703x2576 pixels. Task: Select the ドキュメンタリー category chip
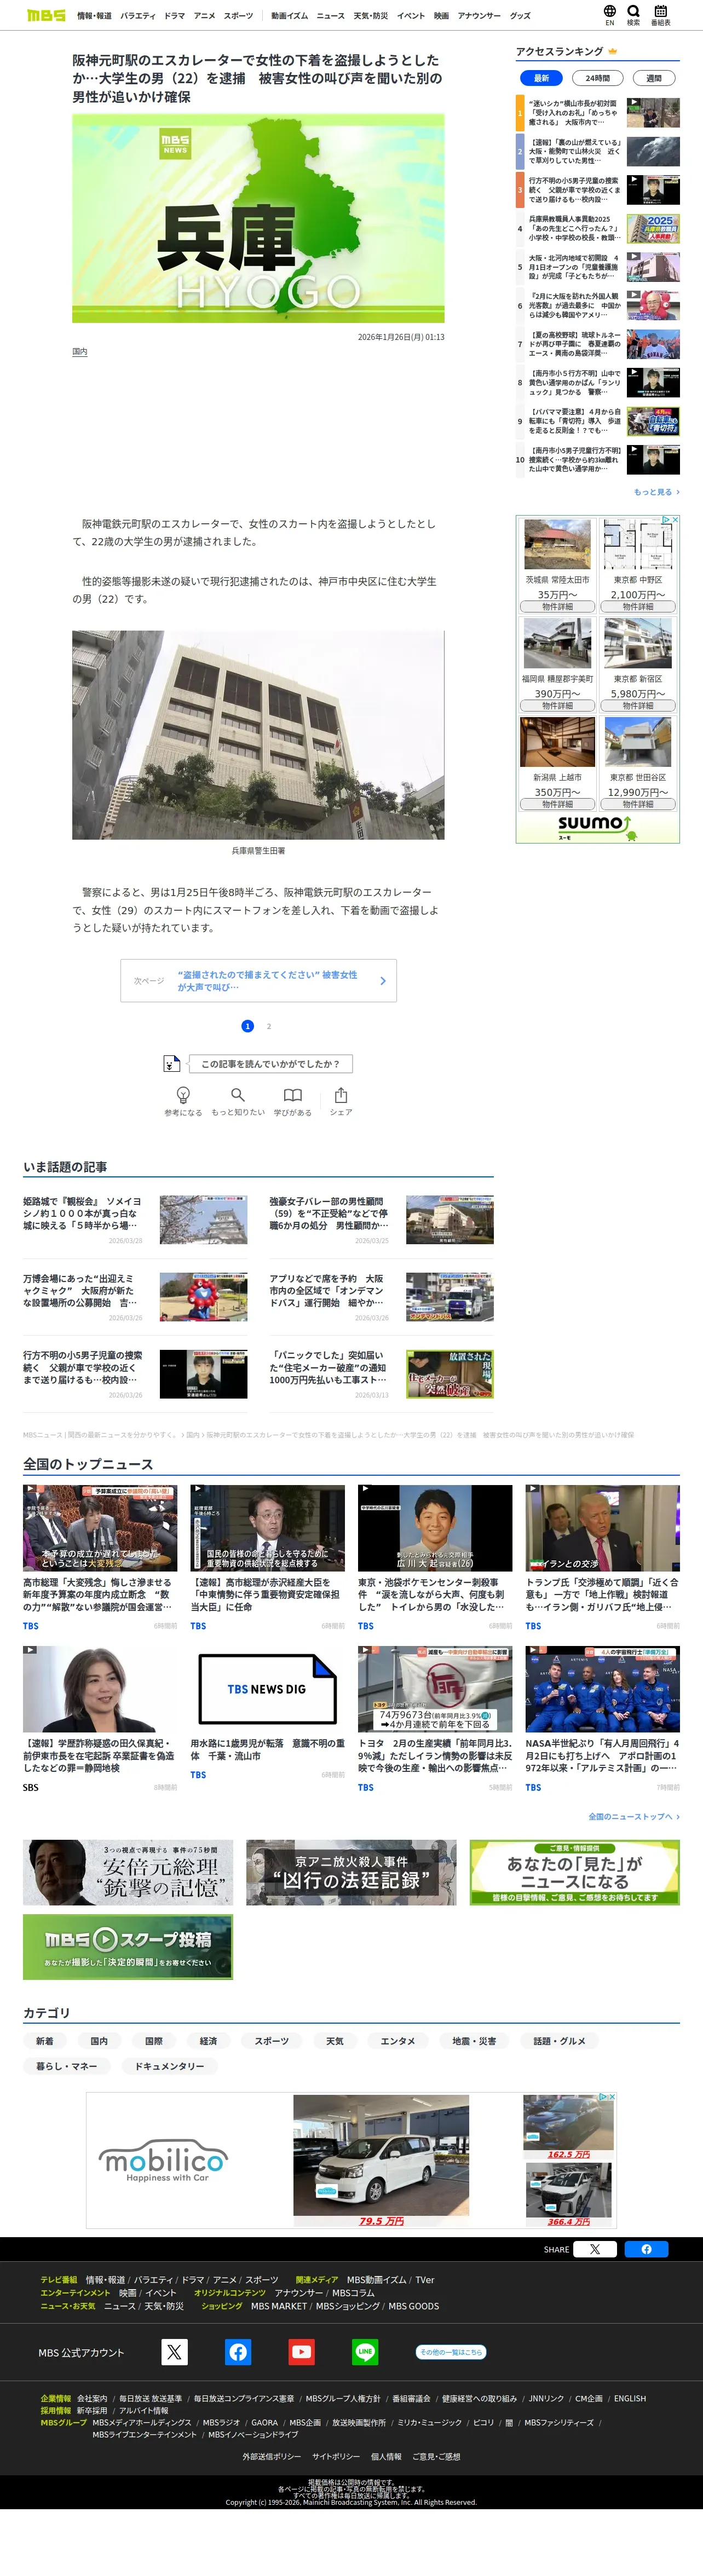click(169, 2066)
